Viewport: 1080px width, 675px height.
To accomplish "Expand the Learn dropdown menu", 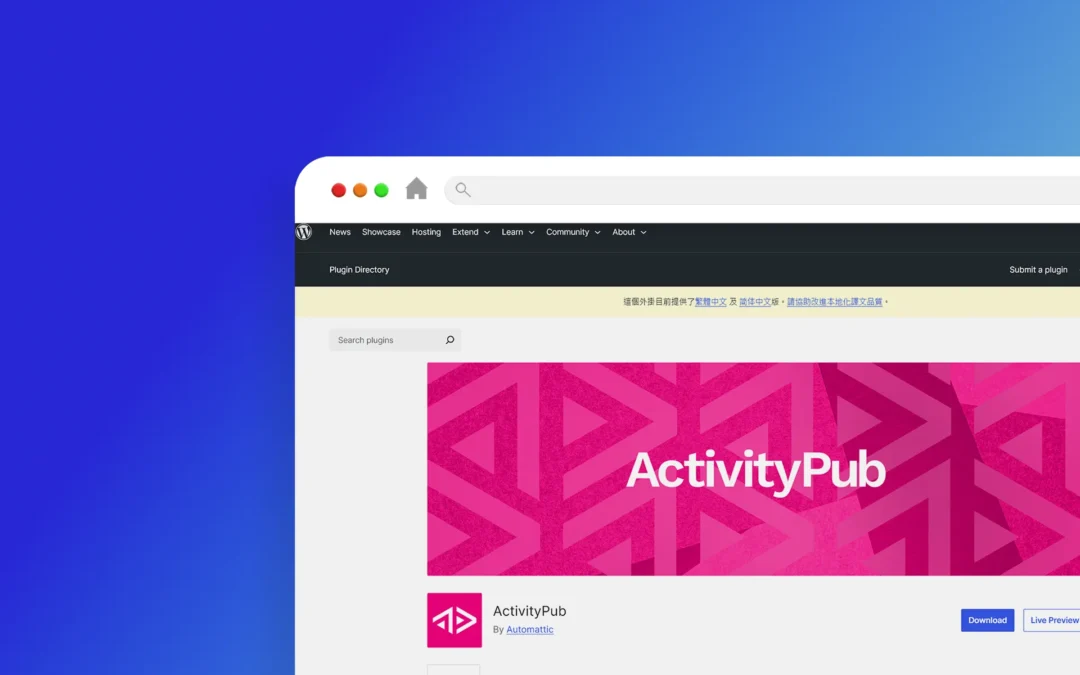I will click(518, 232).
